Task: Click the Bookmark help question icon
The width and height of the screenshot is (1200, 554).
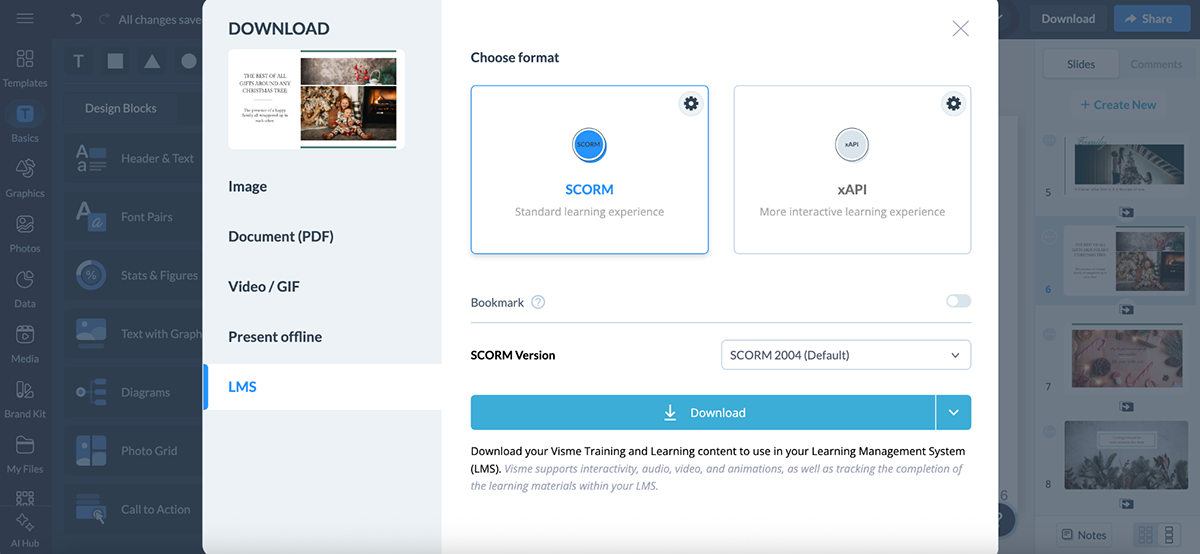Action: click(x=538, y=302)
